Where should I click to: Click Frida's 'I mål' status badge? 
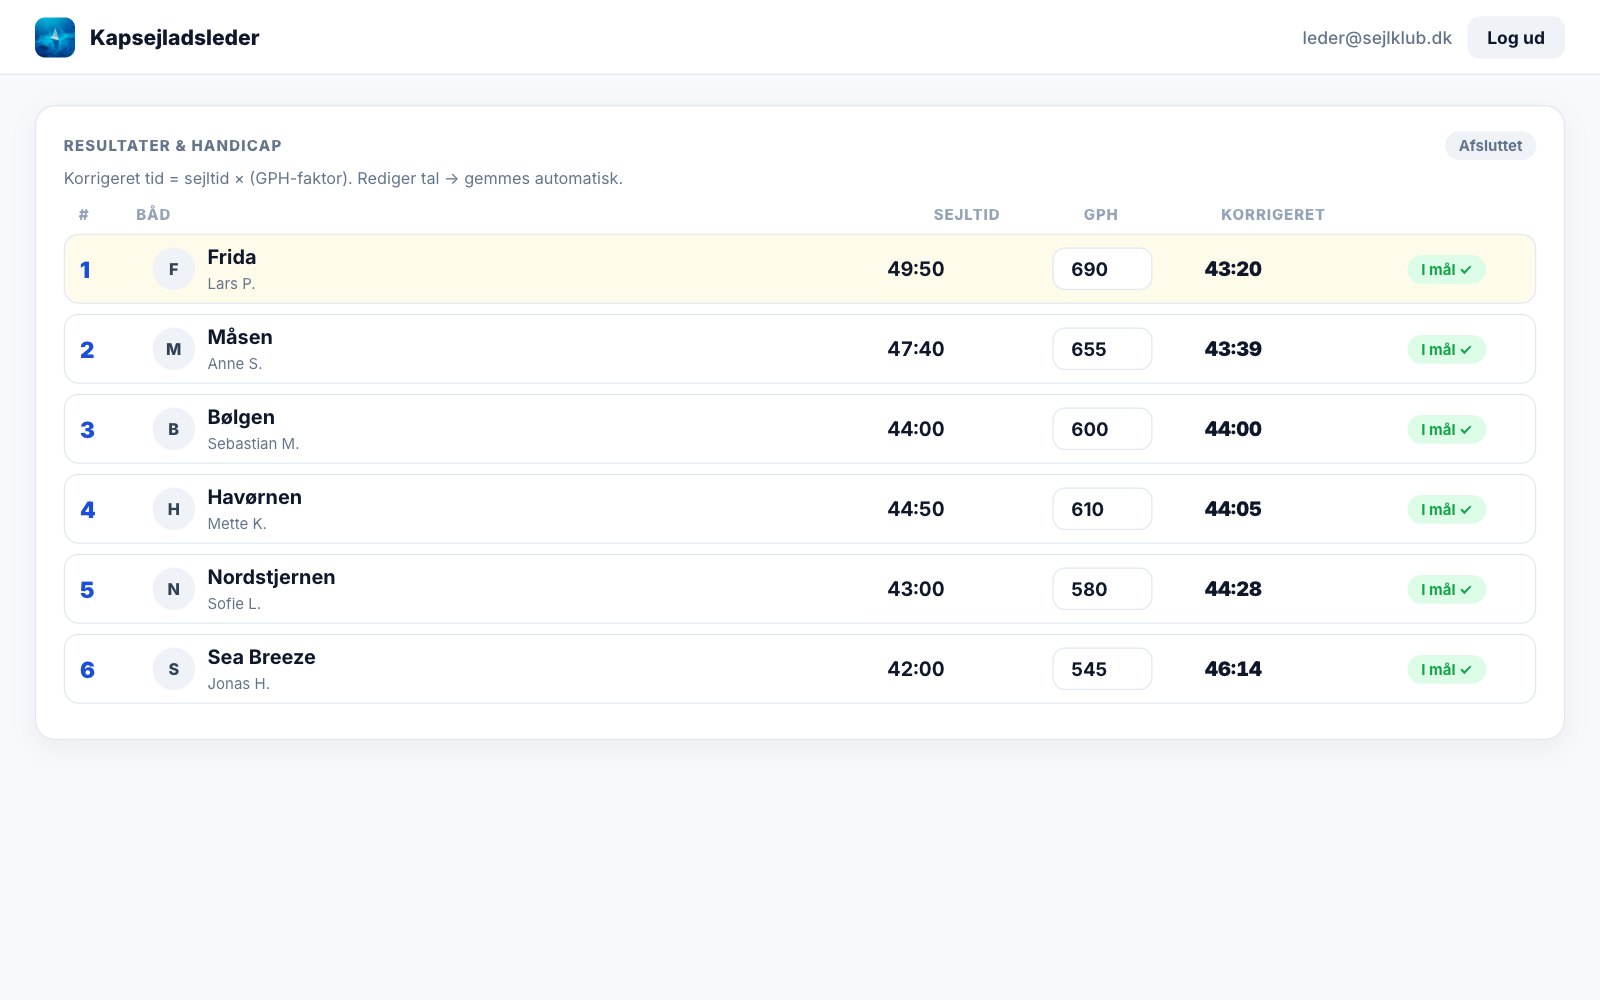(1446, 269)
